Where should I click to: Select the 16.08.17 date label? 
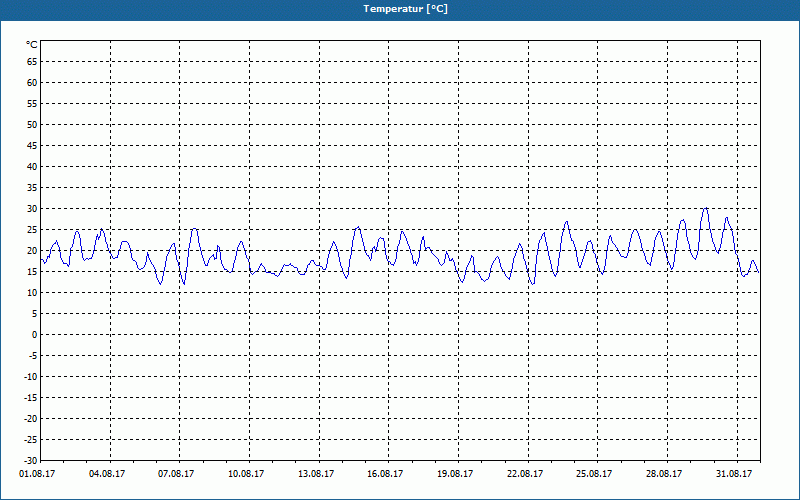point(385,474)
